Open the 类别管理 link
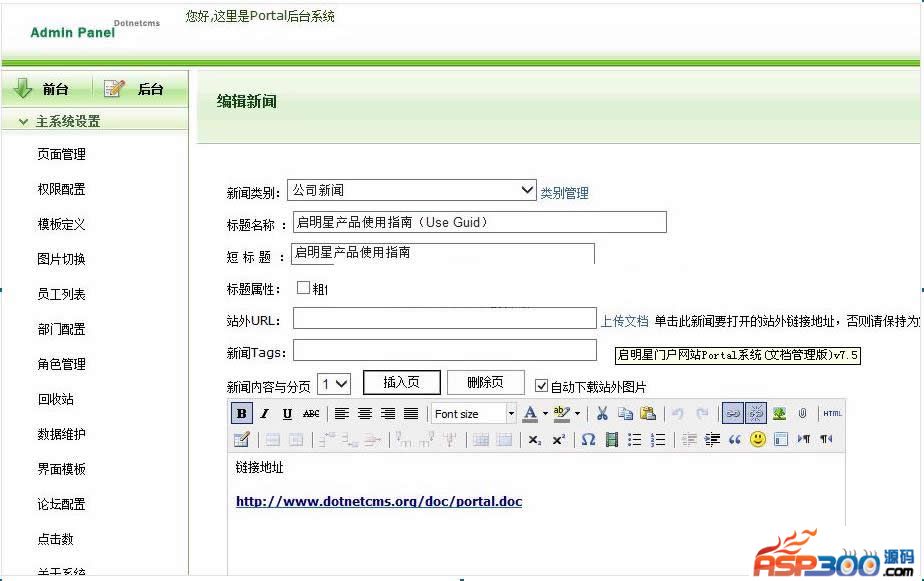The image size is (924, 581). tap(565, 193)
